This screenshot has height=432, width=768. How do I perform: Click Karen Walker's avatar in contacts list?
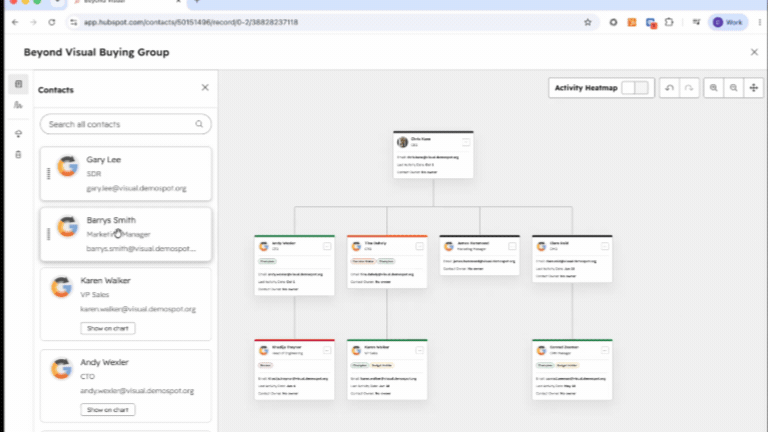[62, 287]
